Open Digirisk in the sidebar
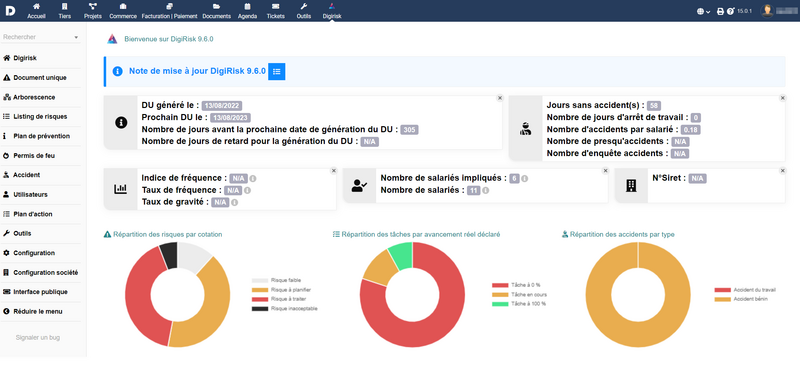 [20, 58]
